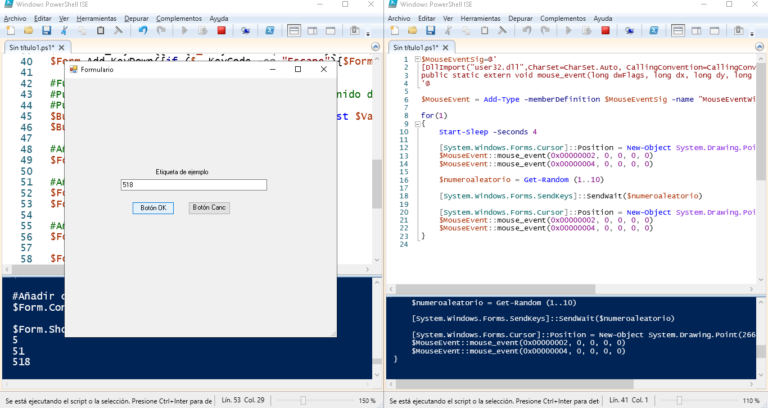Open the Herramientas menu in left ISE window
The image size is (768, 408).
click(97, 18)
